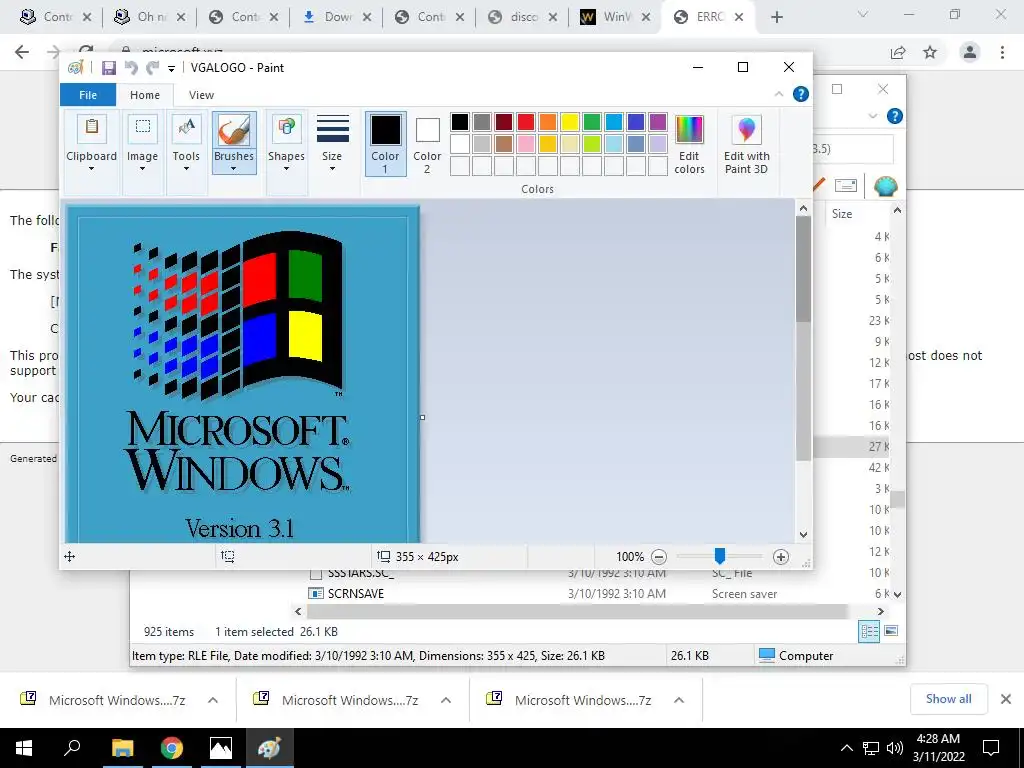Pick the green color swatch
Screen dimensions: 1024x768
point(592,122)
